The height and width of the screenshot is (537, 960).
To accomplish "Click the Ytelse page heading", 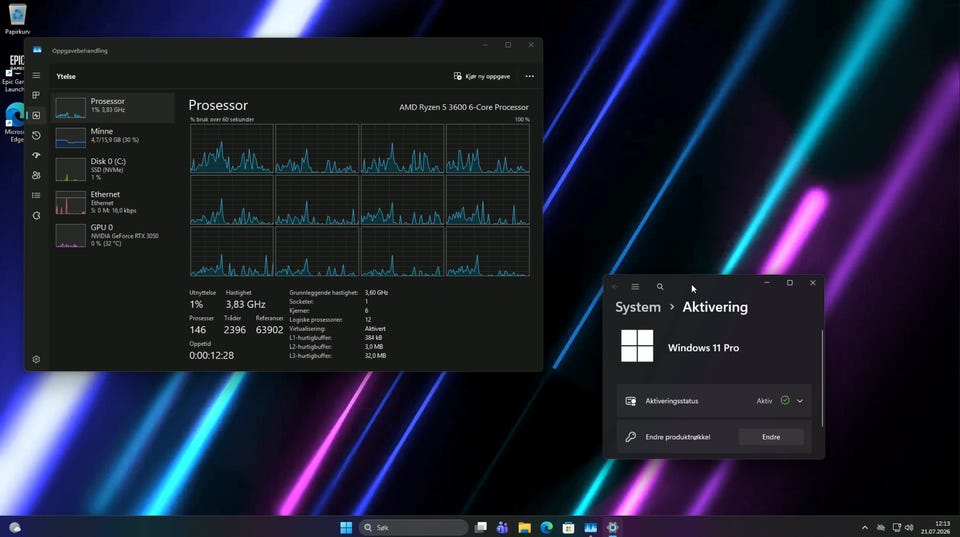I will [x=66, y=77].
